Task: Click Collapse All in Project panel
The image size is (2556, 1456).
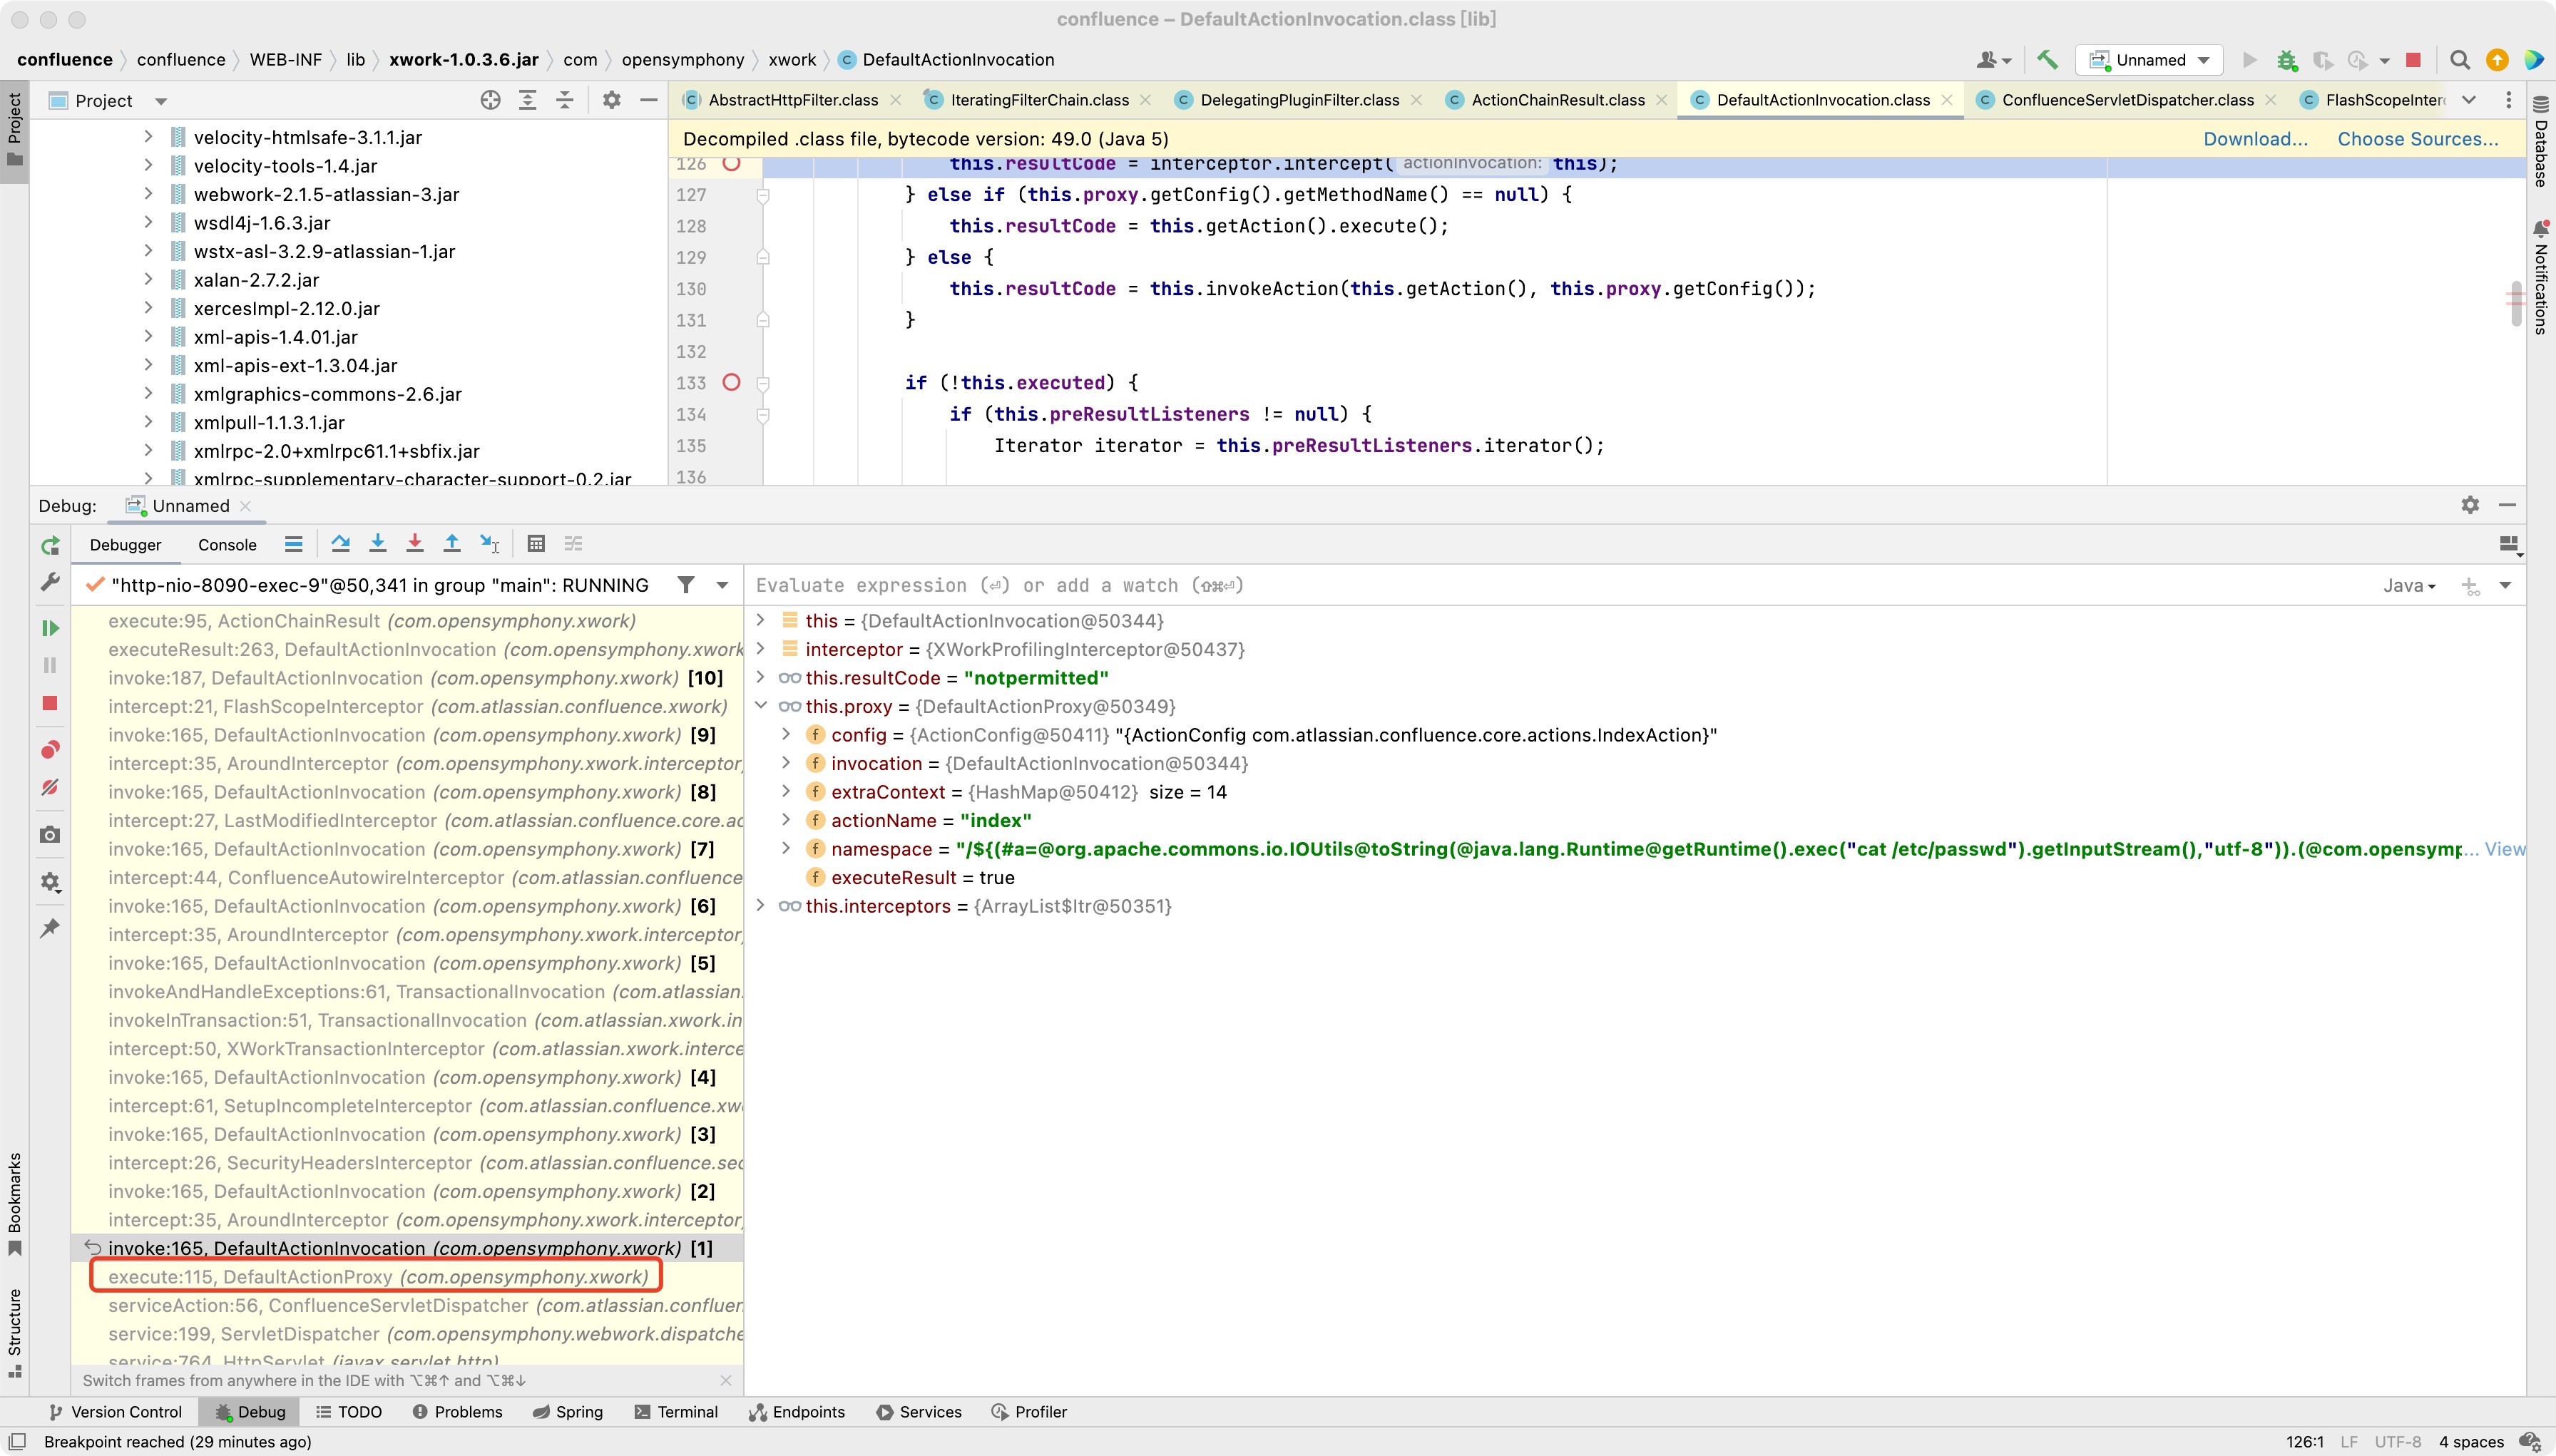Action: (x=565, y=100)
